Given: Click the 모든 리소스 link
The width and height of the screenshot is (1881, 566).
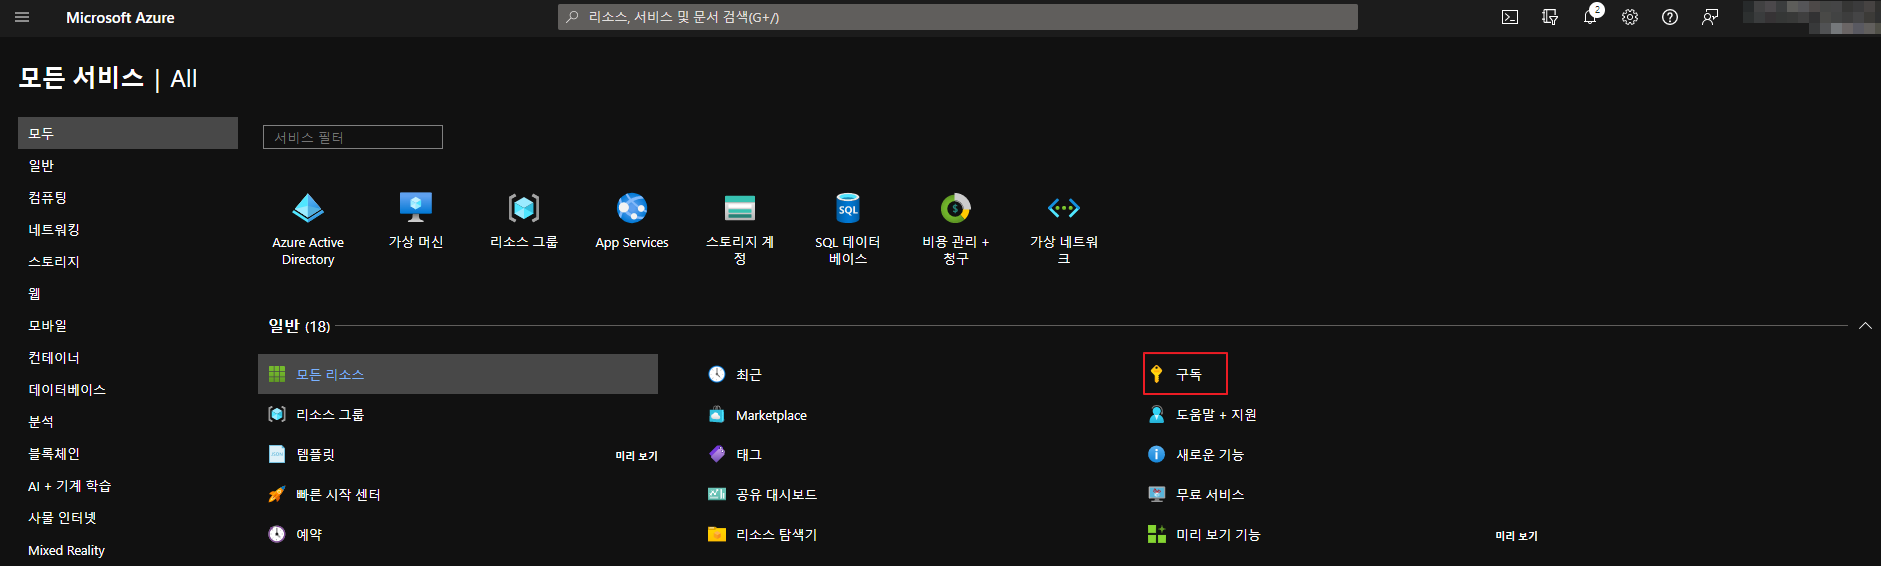Looking at the screenshot, I should point(330,374).
